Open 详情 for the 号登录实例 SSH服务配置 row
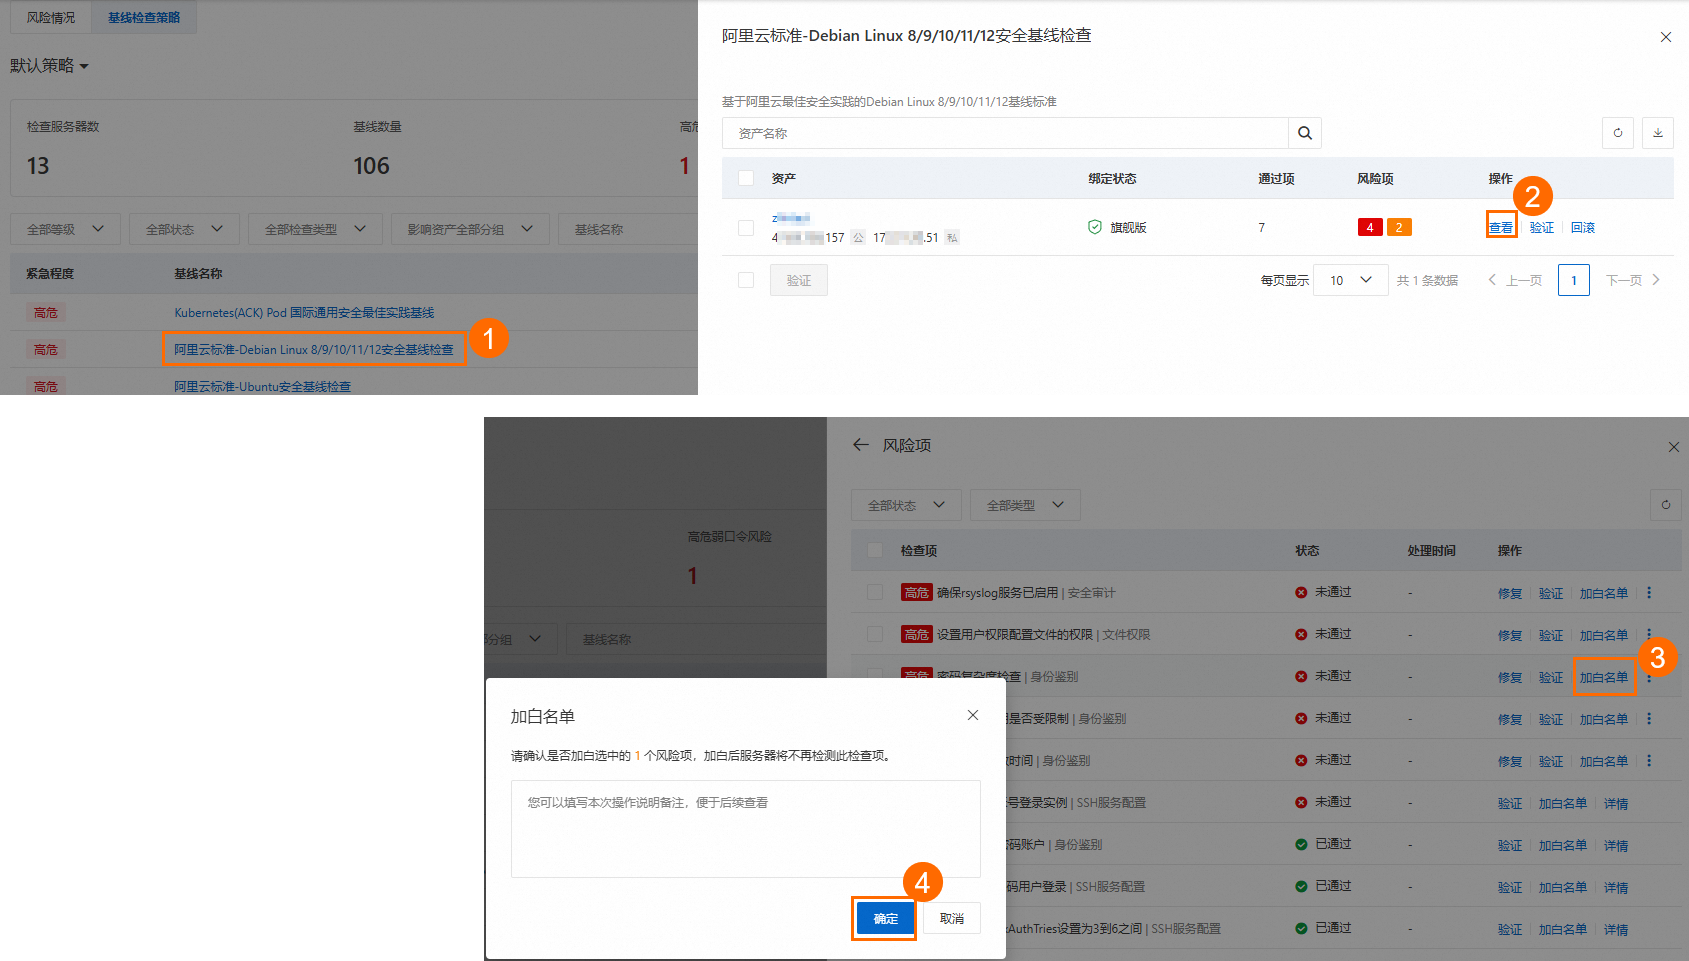1689x961 pixels. point(1616,804)
